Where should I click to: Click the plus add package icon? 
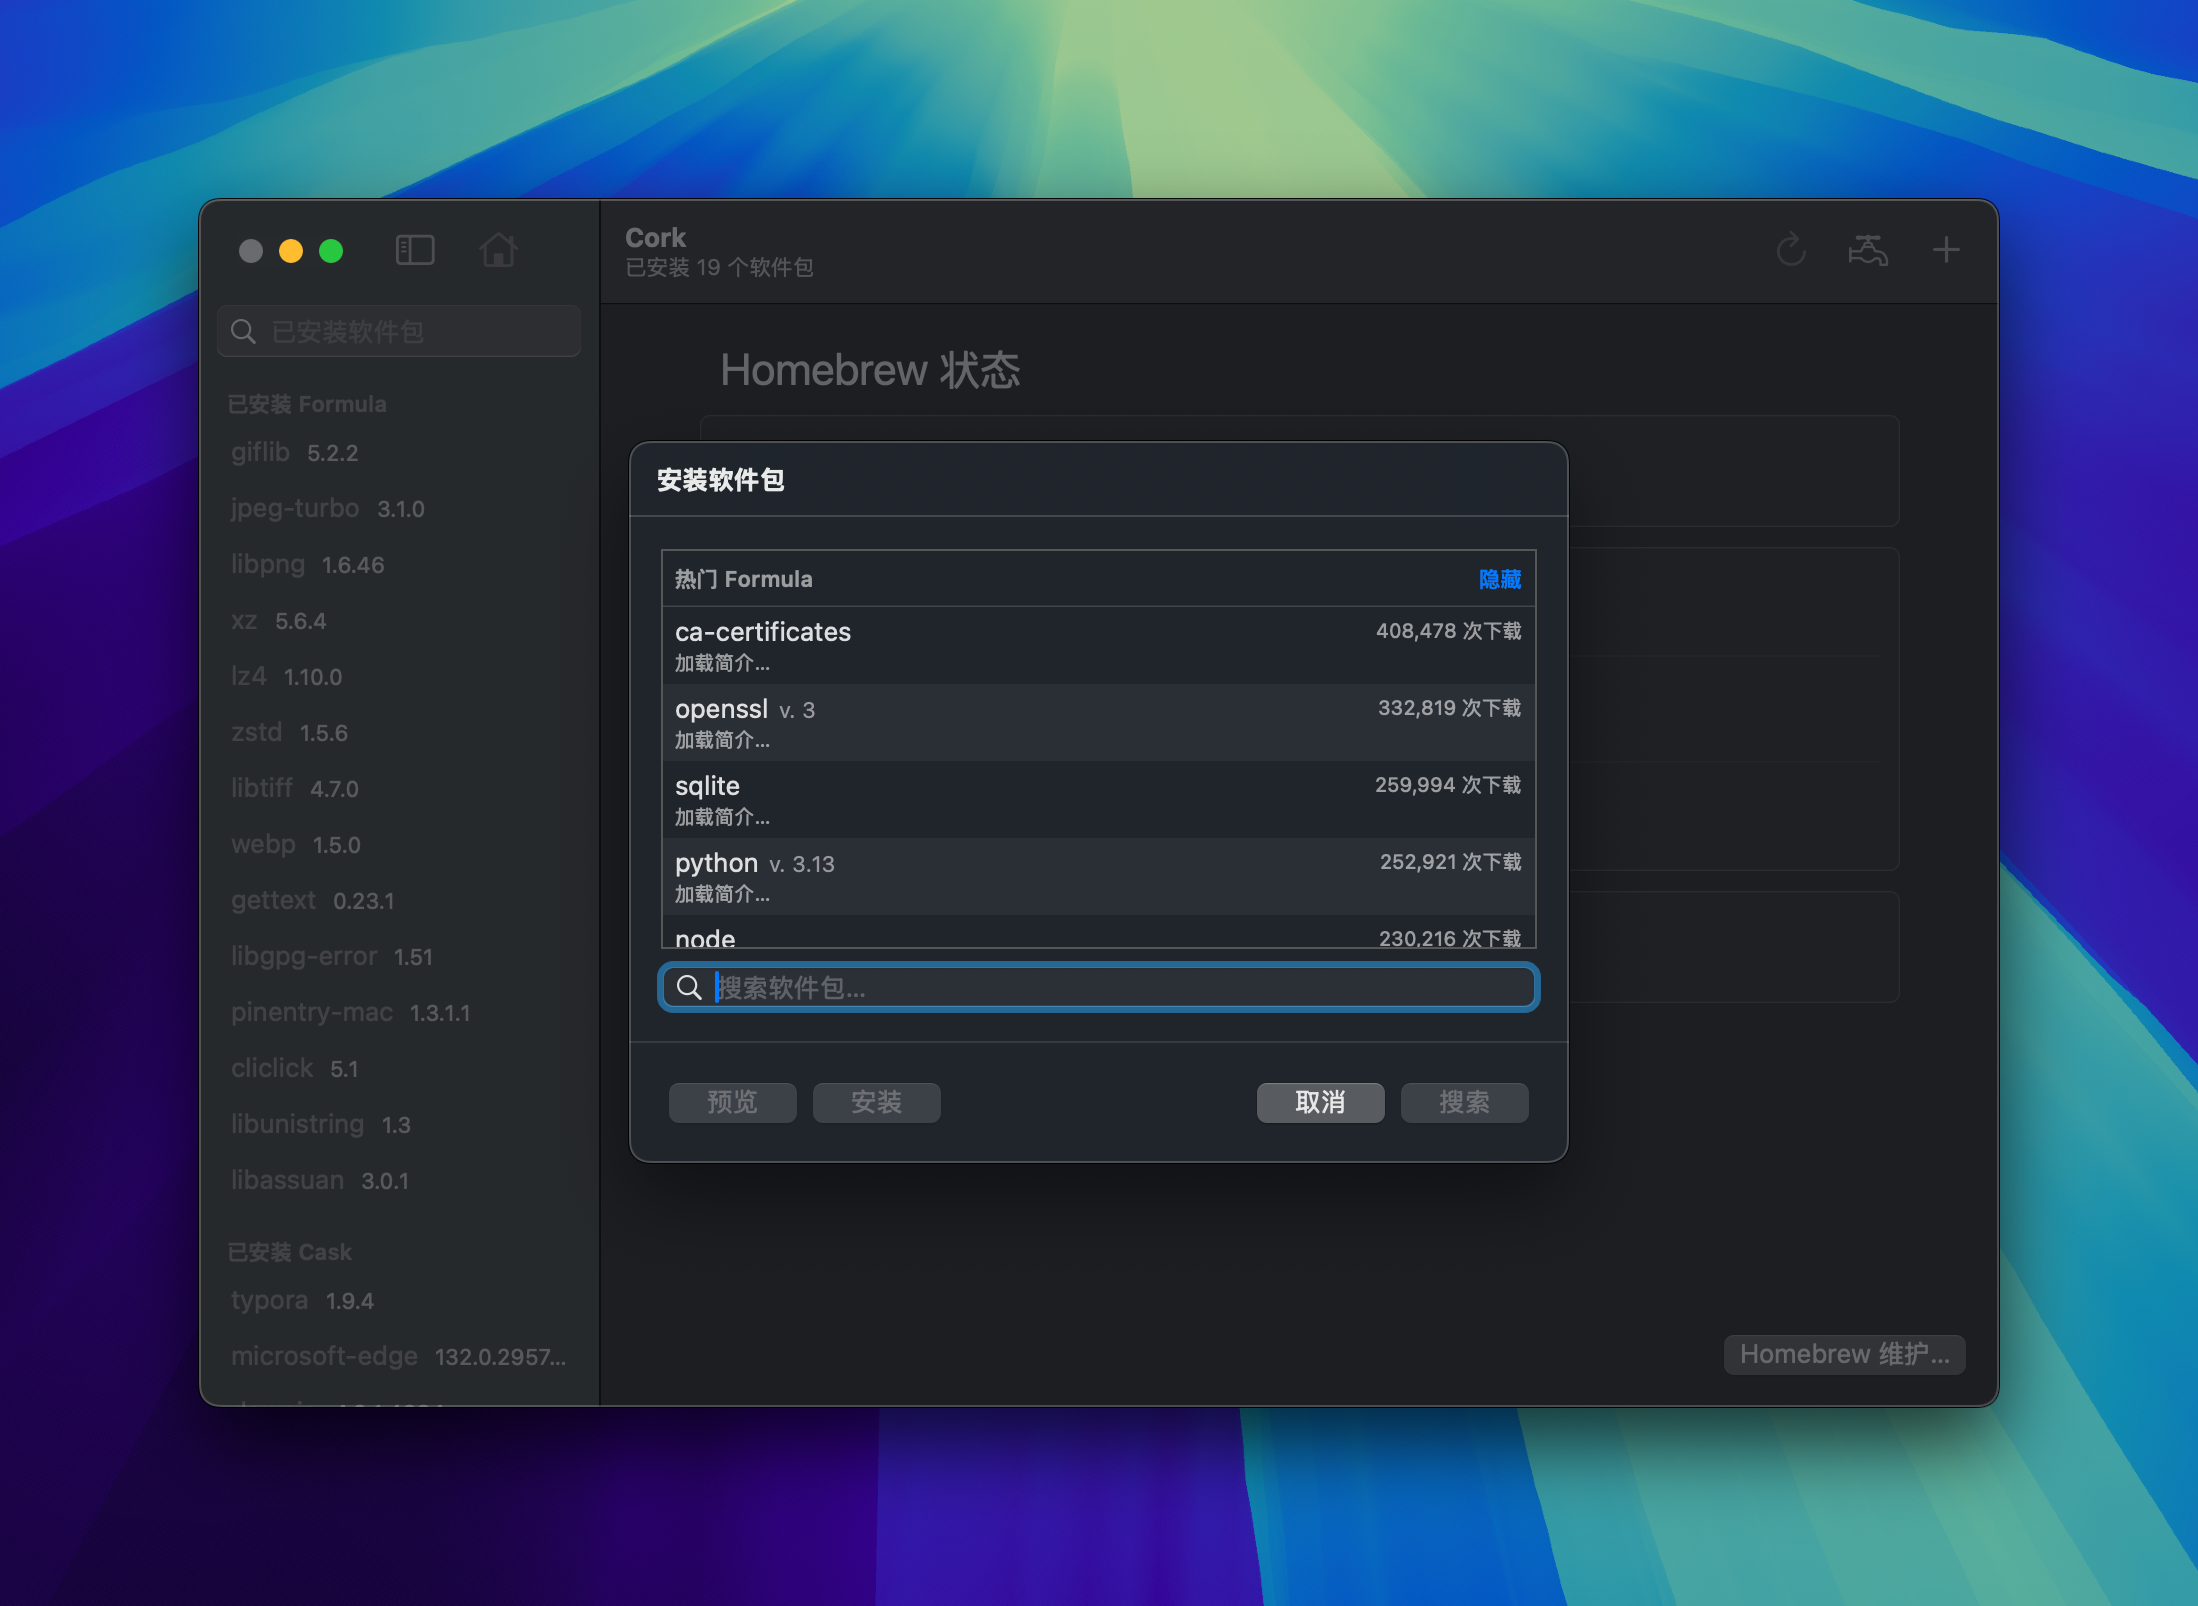[x=1946, y=250]
